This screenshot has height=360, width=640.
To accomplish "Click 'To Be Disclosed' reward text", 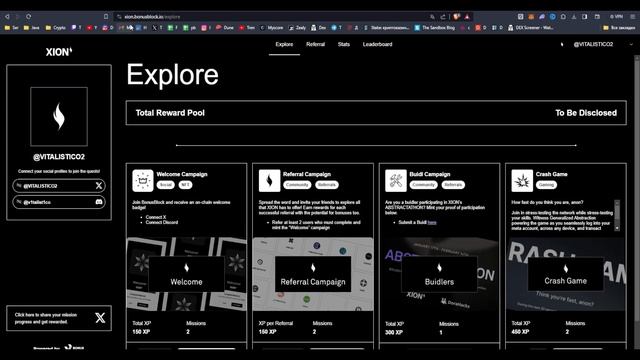I will click(x=586, y=113).
